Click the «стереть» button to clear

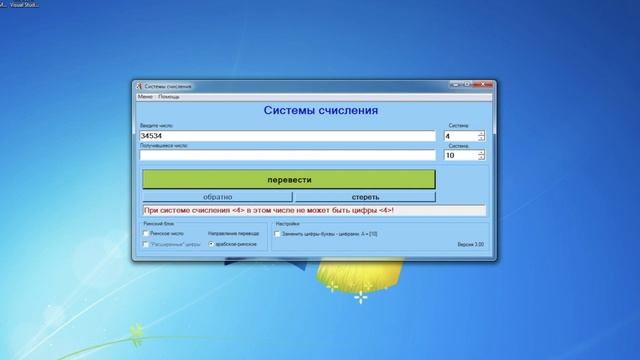pyautogui.click(x=365, y=197)
